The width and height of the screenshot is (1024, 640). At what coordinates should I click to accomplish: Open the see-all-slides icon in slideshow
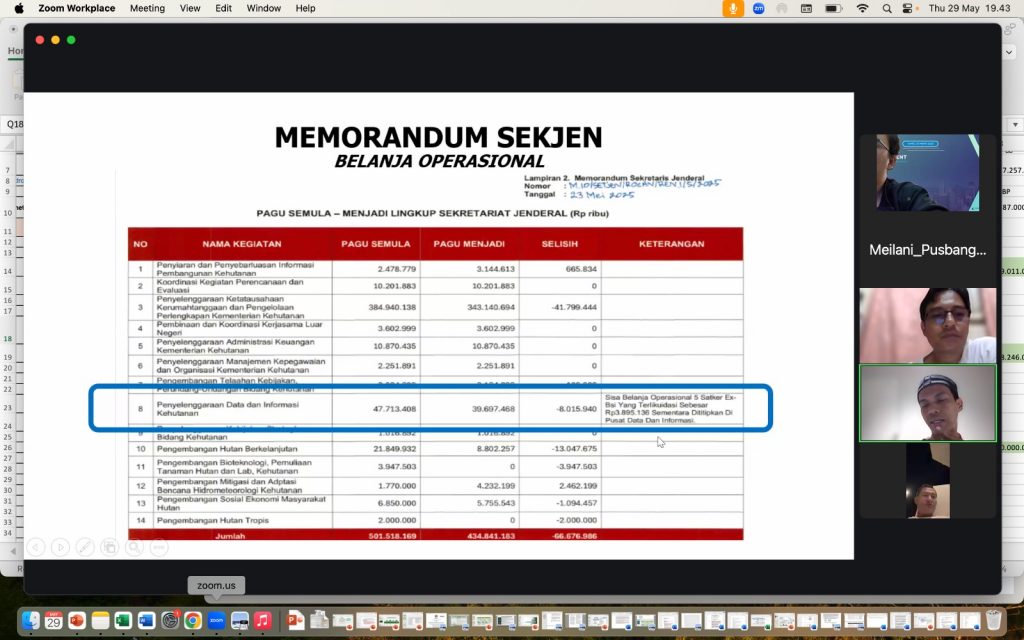tap(109, 547)
